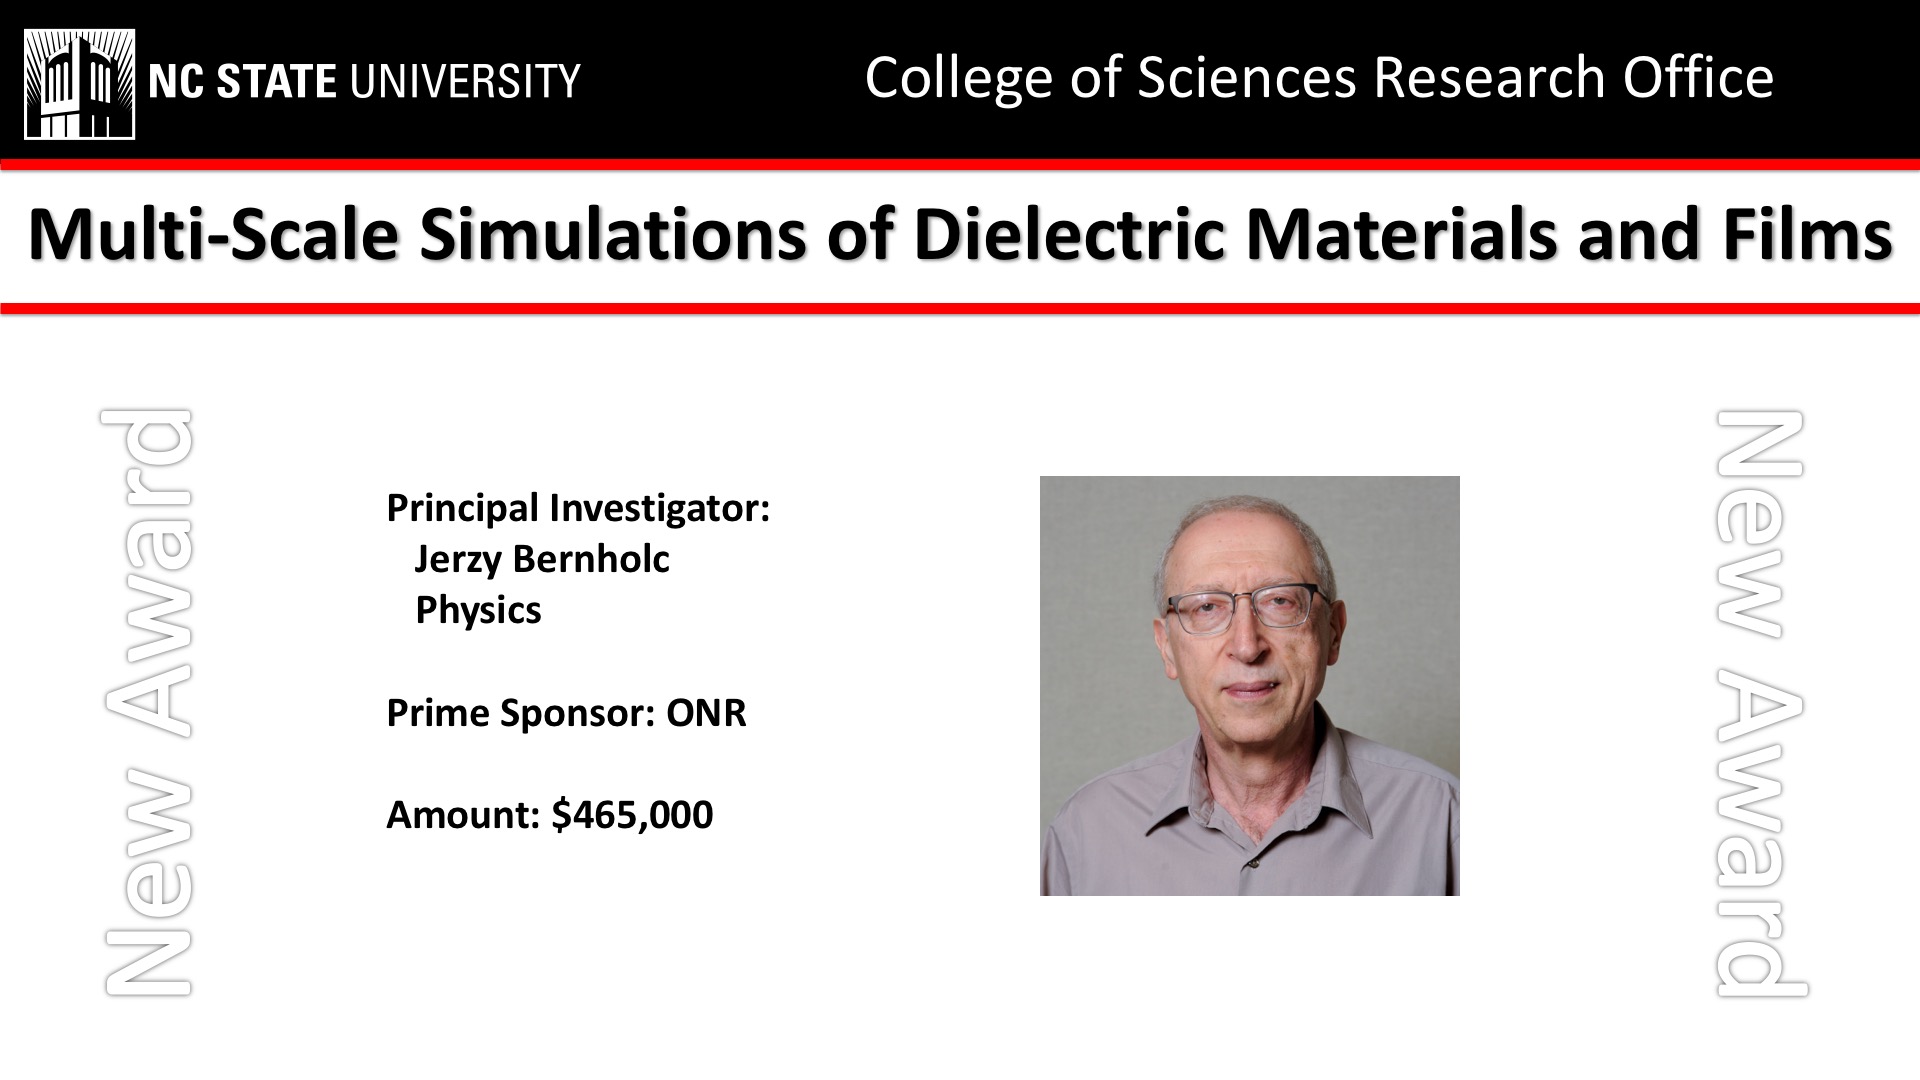Click the College of Sciences Research Office heading
The height and width of the screenshot is (1080, 1920).
[1319, 78]
